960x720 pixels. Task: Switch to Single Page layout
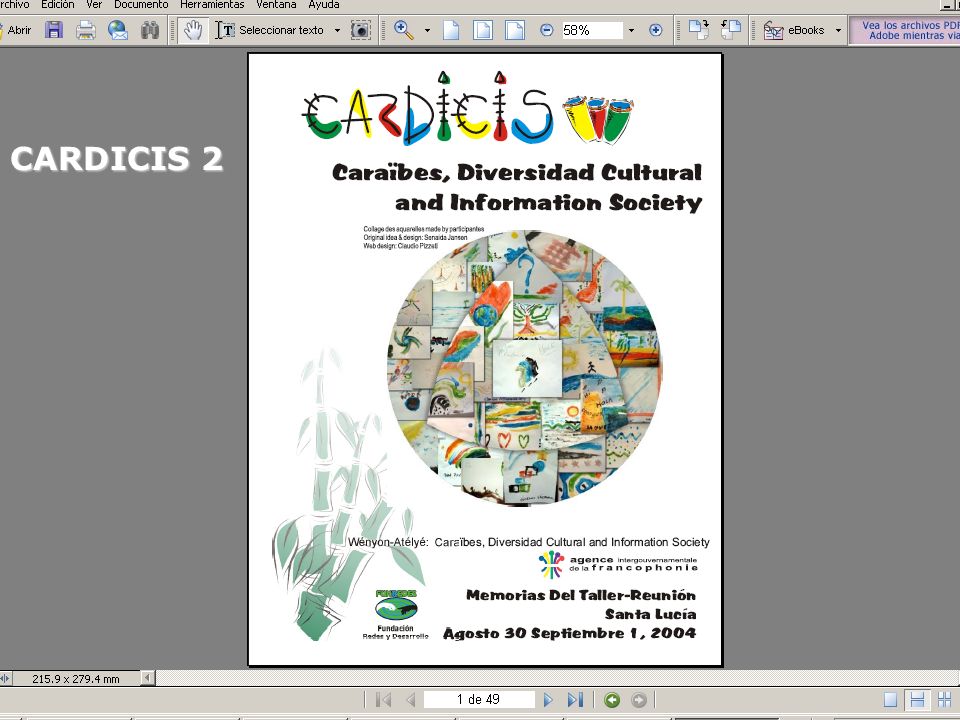(891, 700)
